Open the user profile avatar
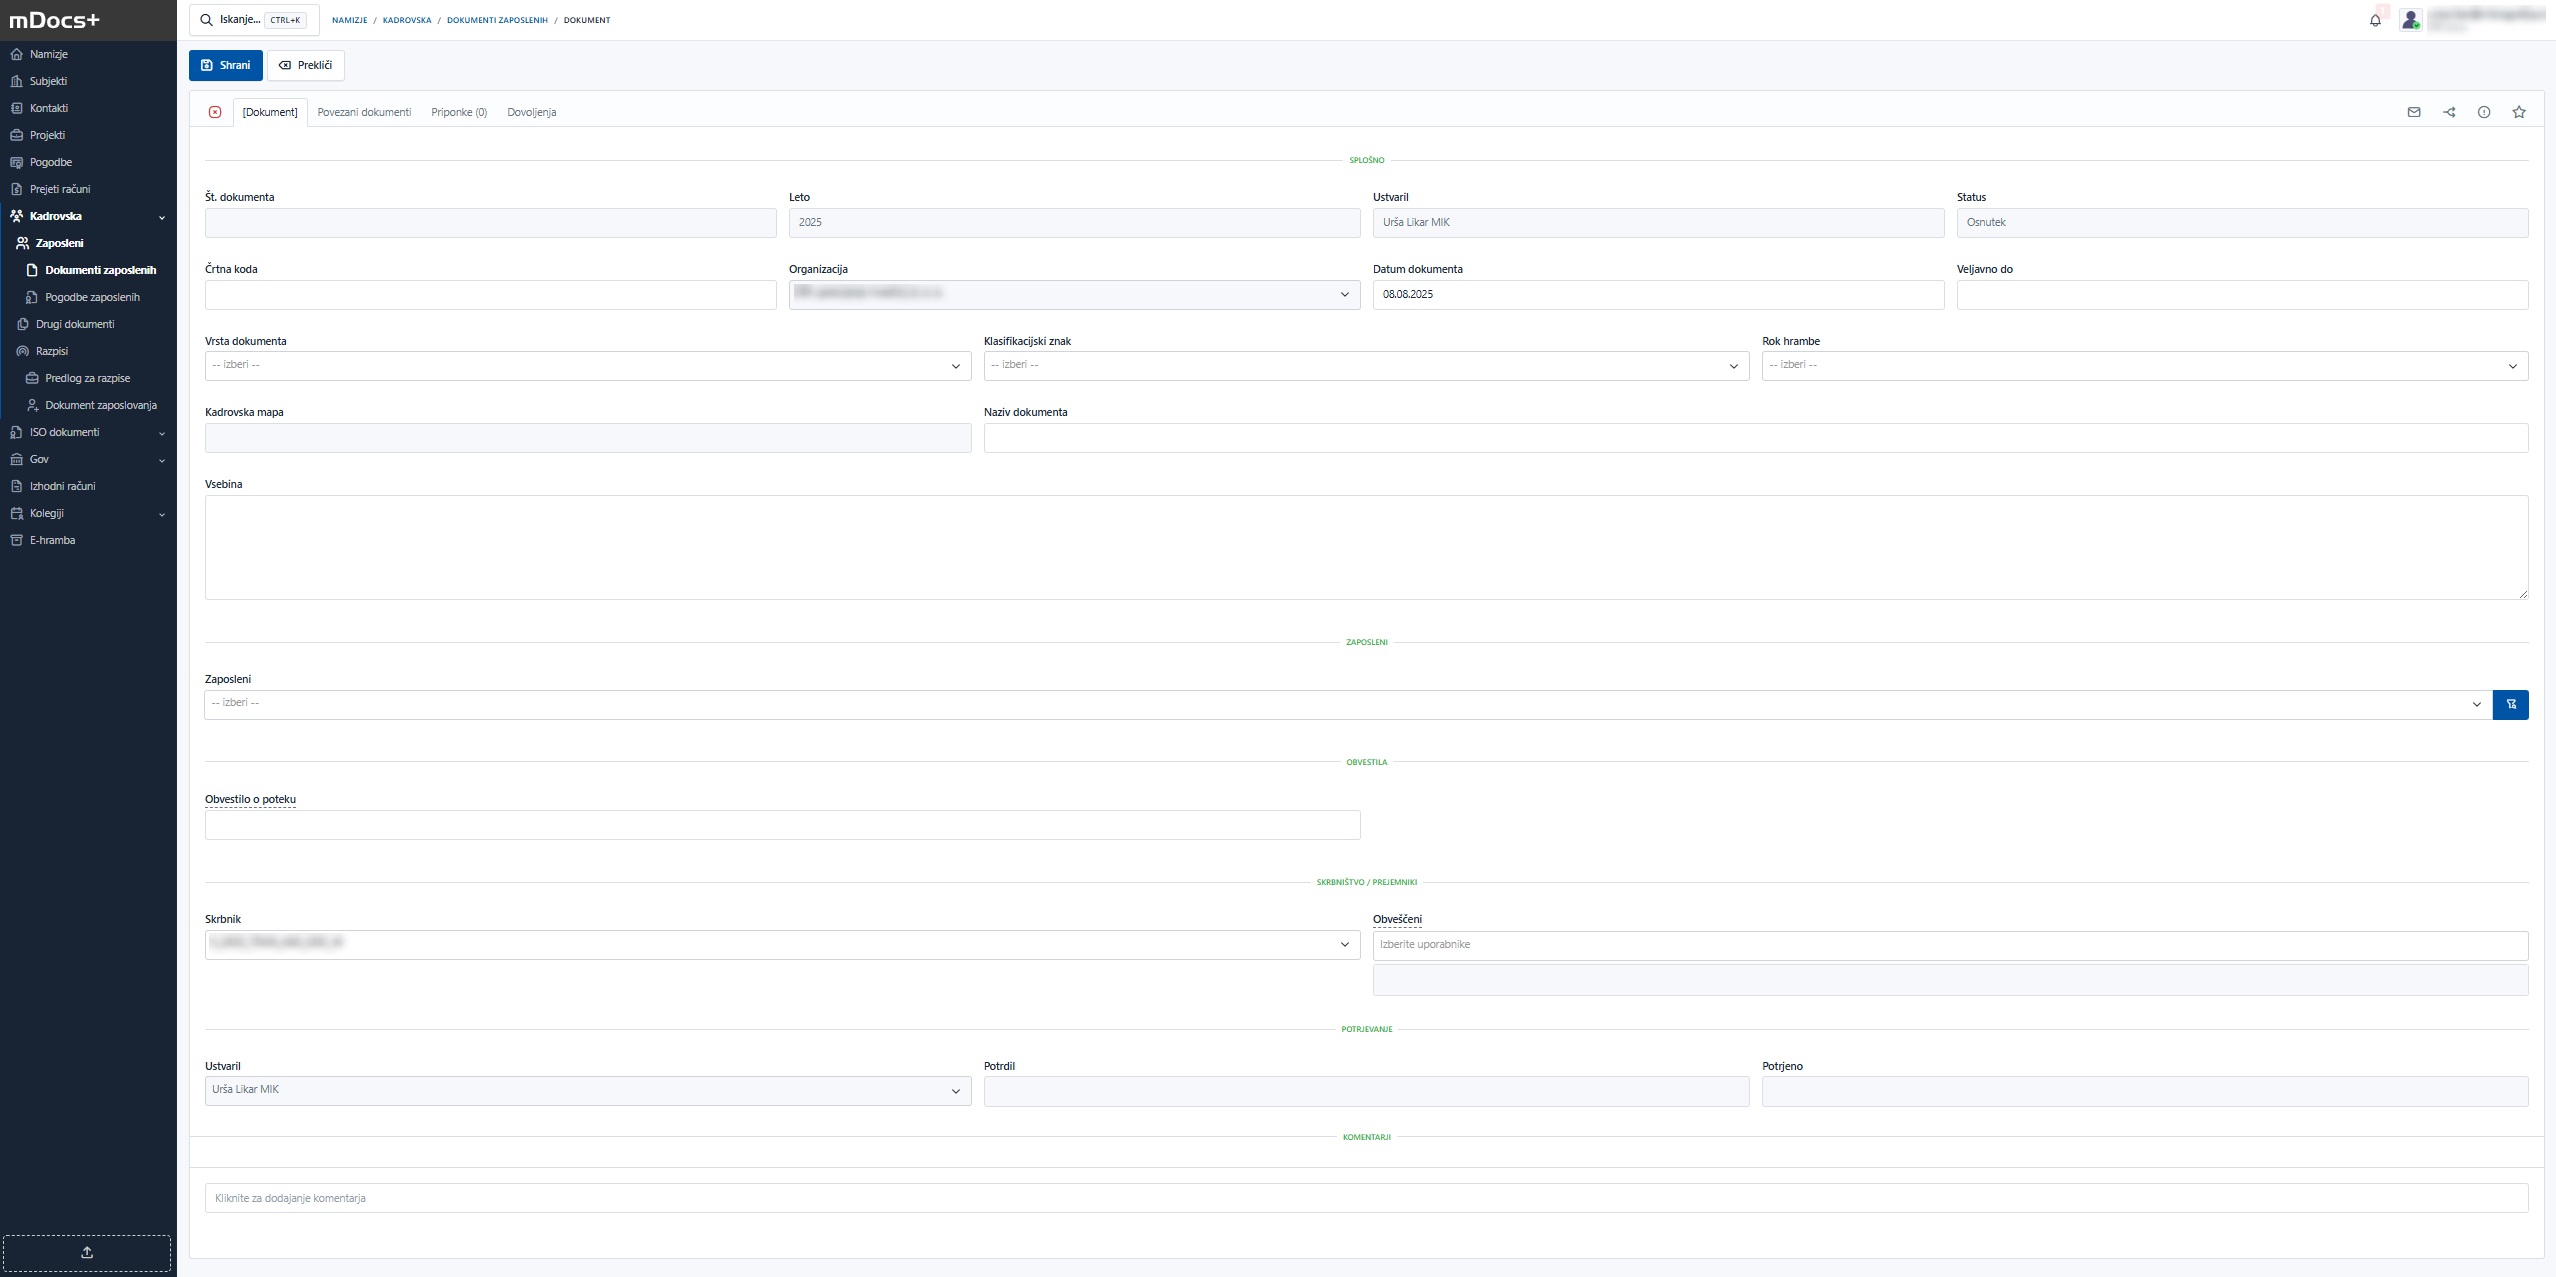Image resolution: width=2556 pixels, height=1277 pixels. (x=2410, y=20)
